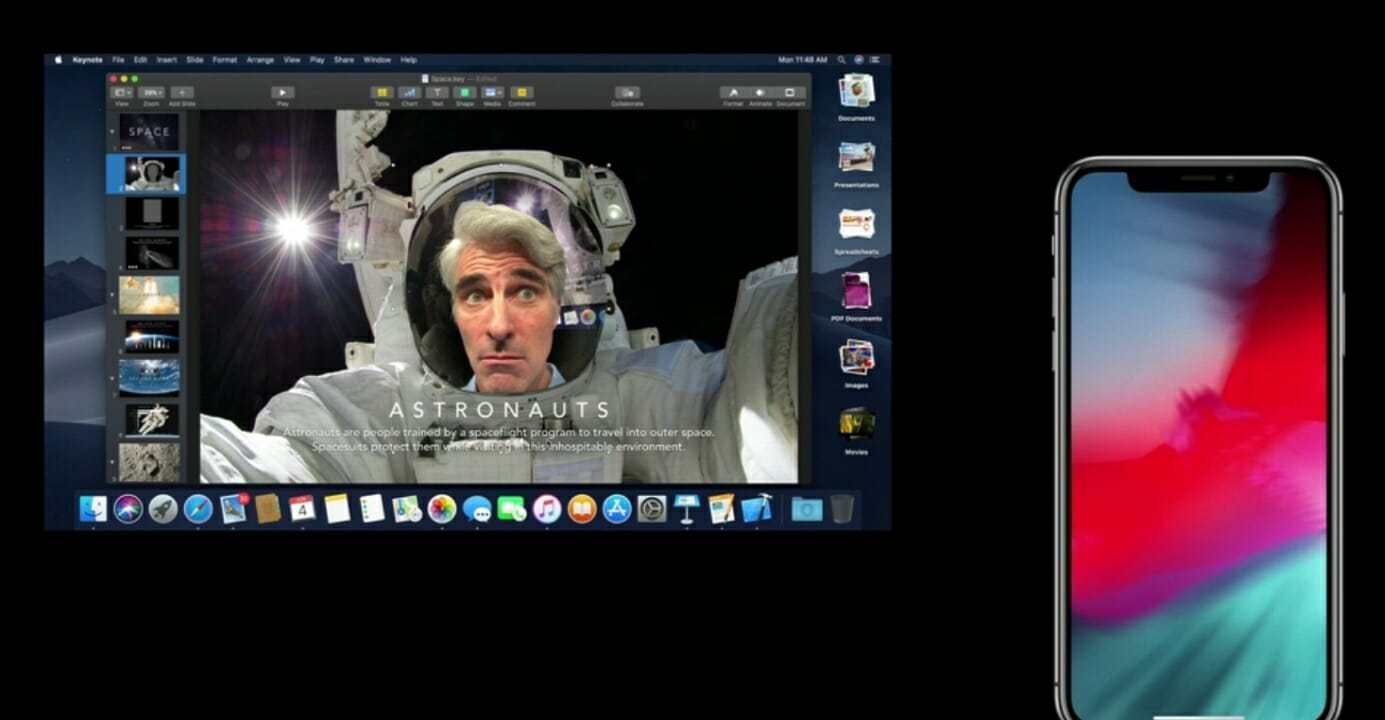Start the slideshow with the Play button

coord(283,93)
